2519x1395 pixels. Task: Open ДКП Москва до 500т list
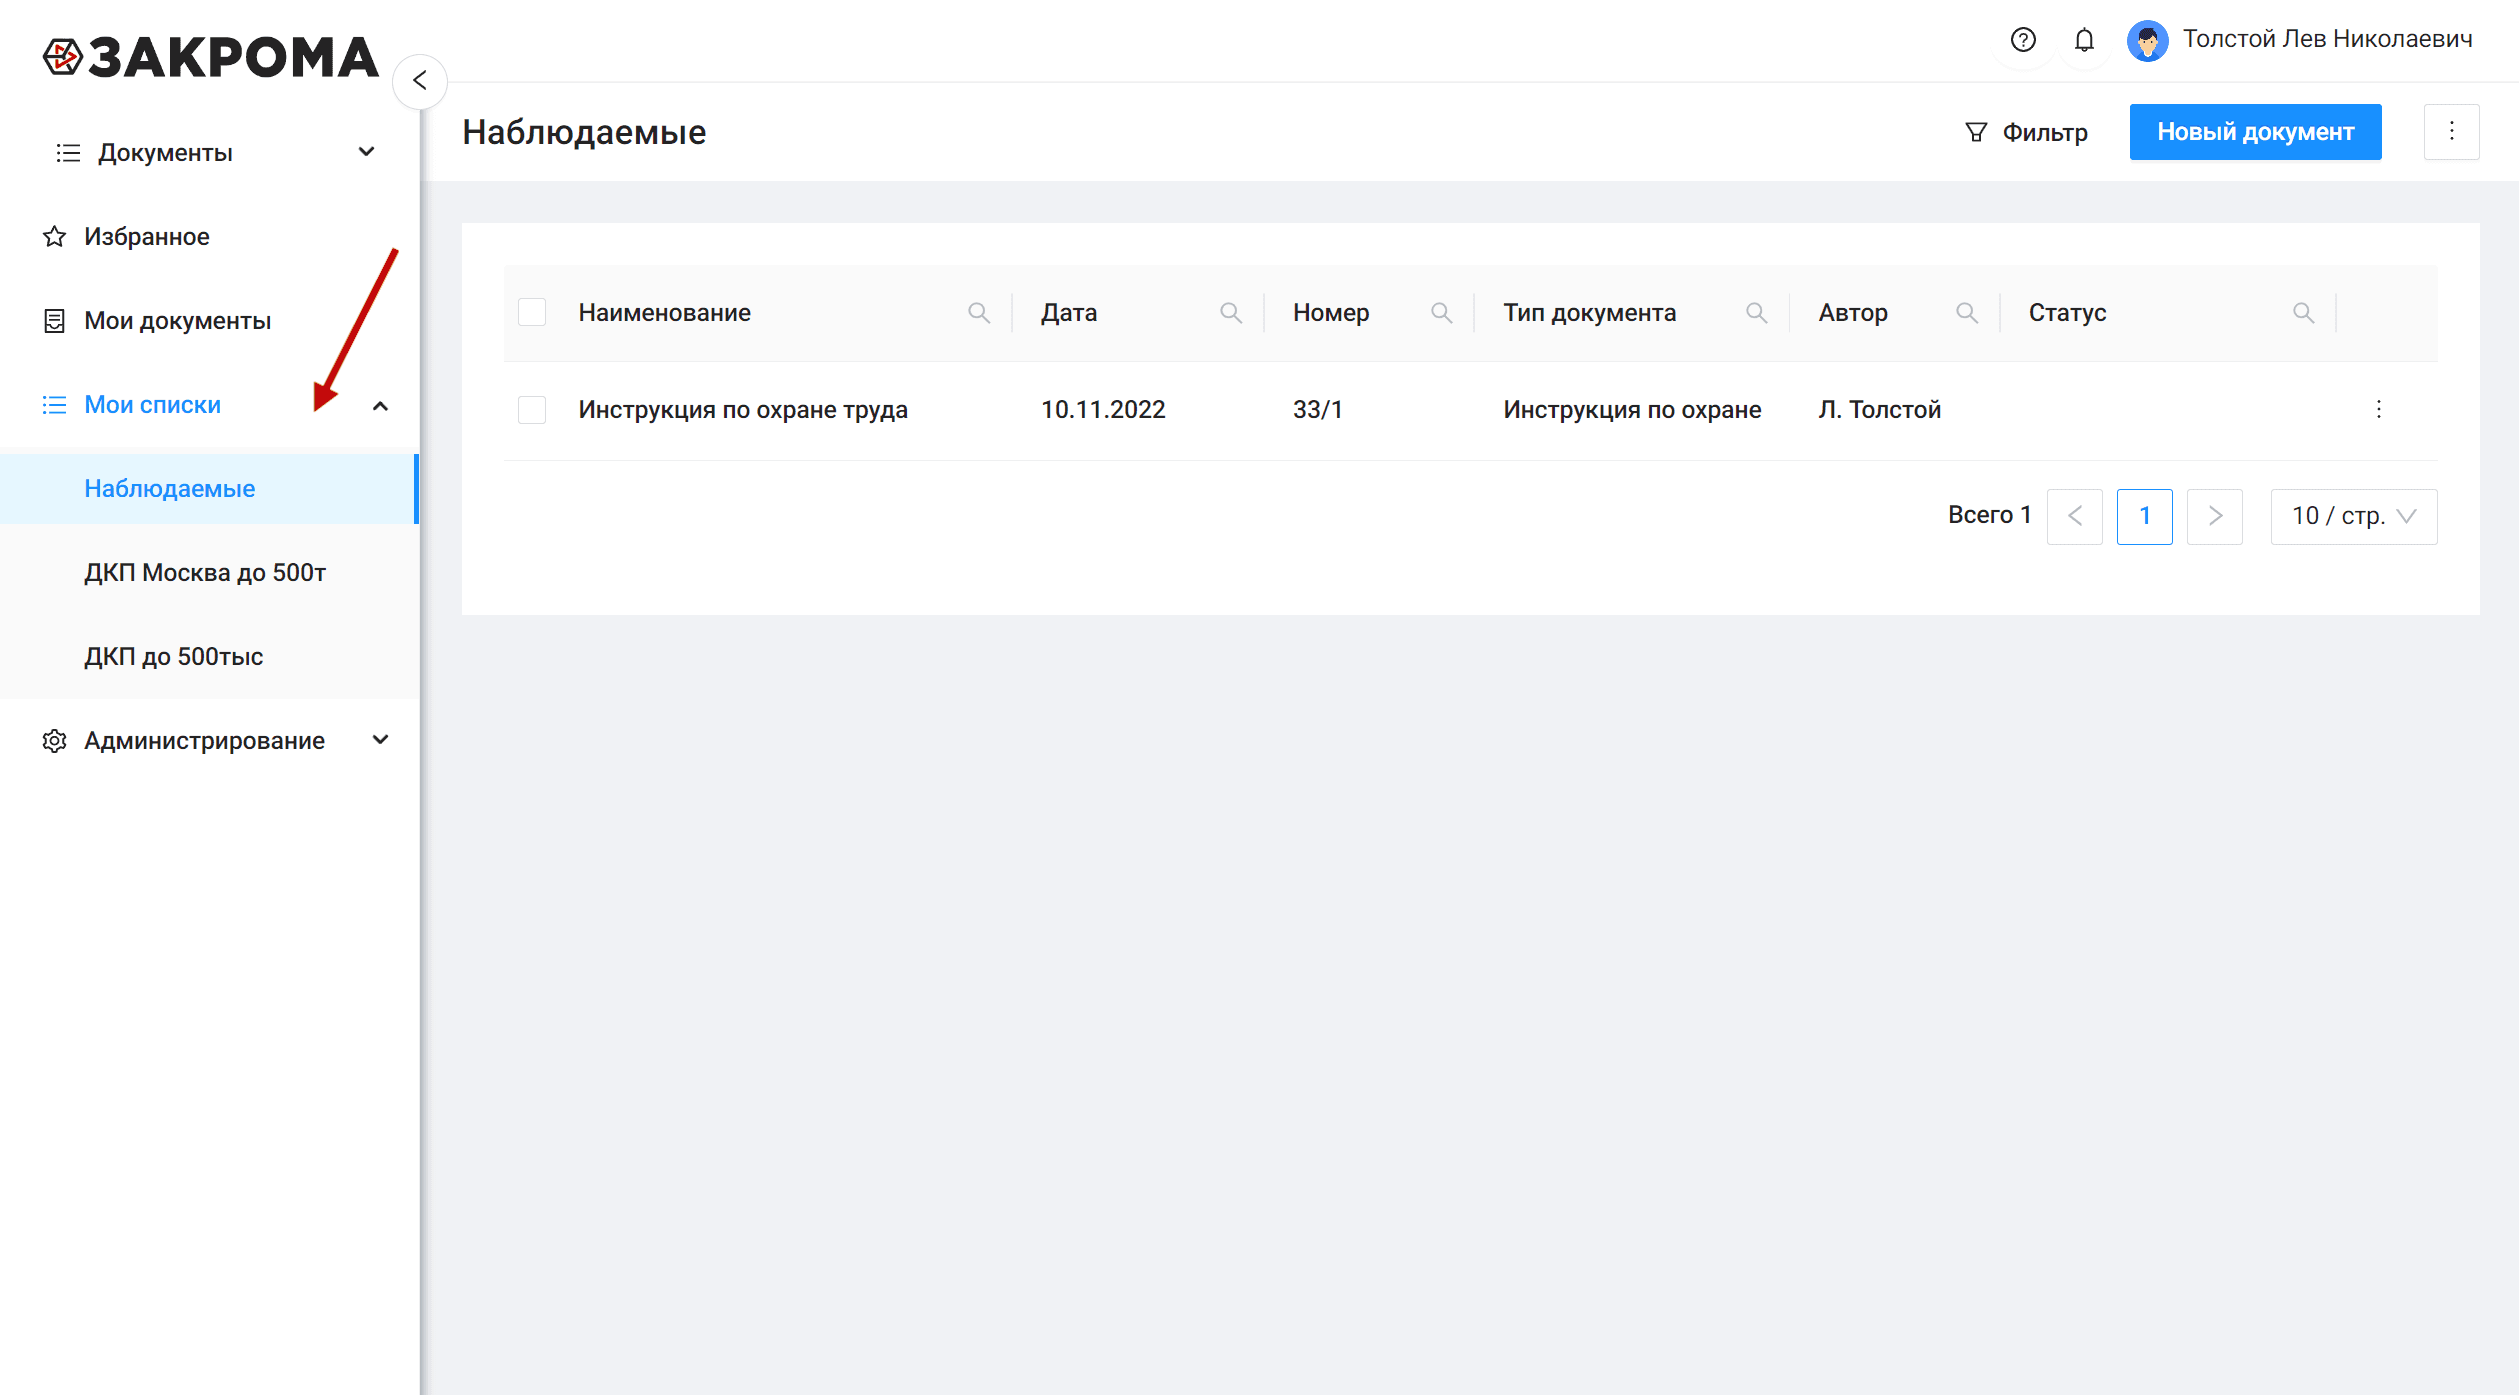210,573
